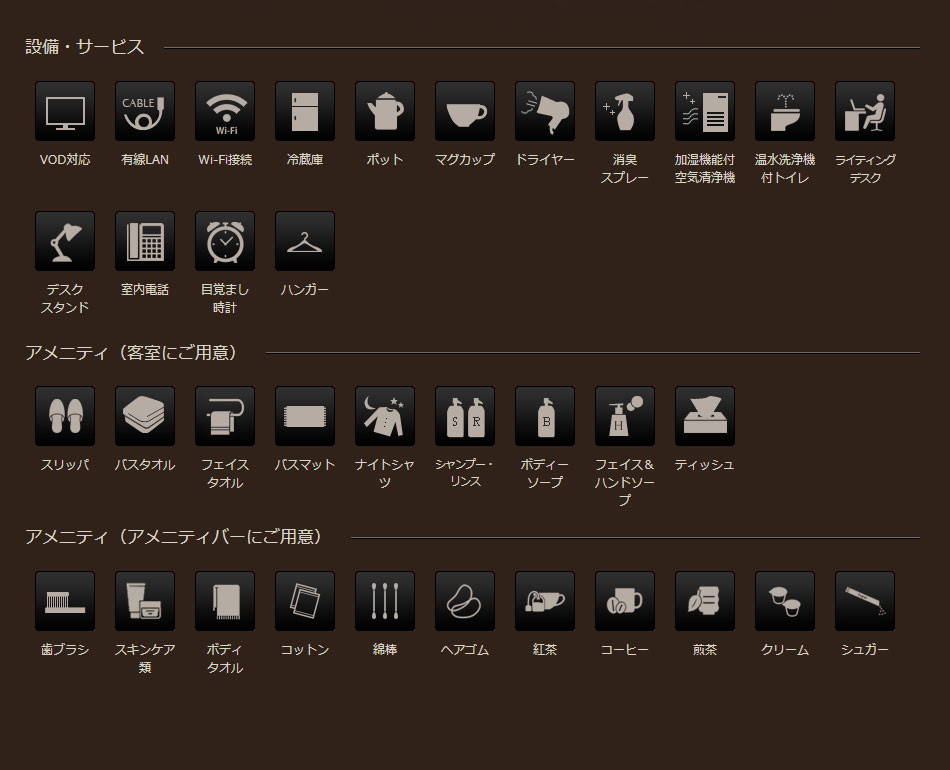Click the 歯ブラシ text label
This screenshot has height=770, width=950.
click(65, 649)
